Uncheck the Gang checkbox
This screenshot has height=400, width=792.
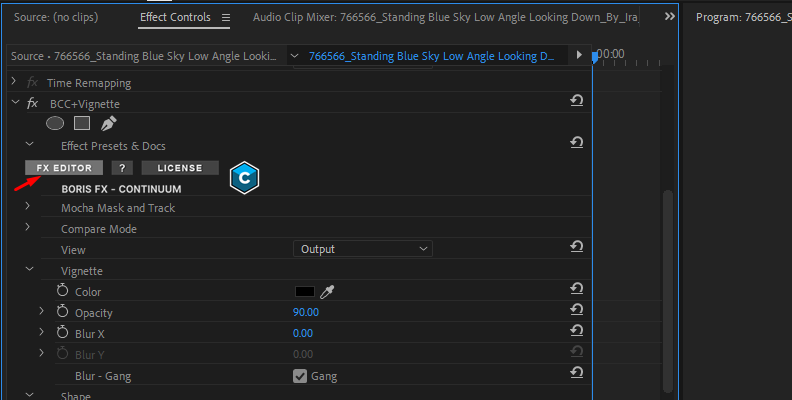click(300, 376)
